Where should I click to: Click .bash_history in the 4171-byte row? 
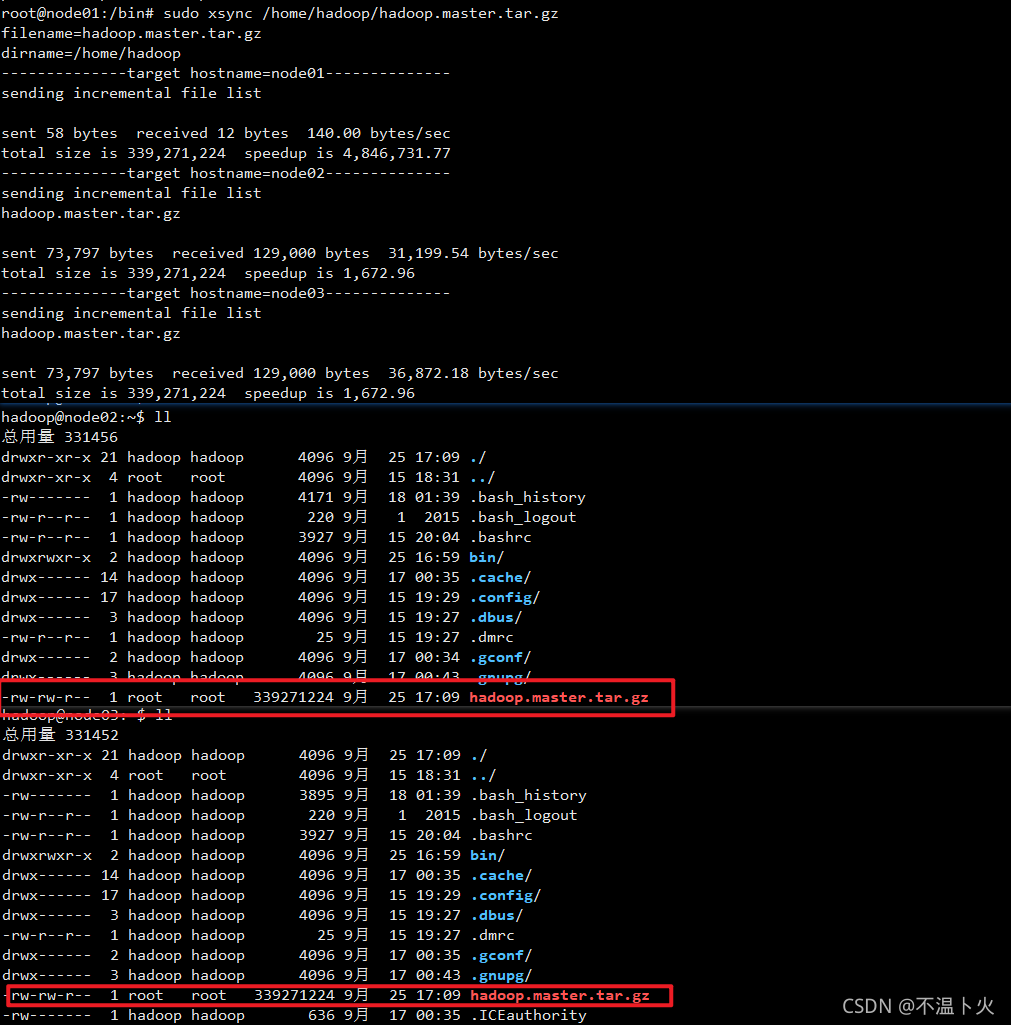[x=528, y=497]
